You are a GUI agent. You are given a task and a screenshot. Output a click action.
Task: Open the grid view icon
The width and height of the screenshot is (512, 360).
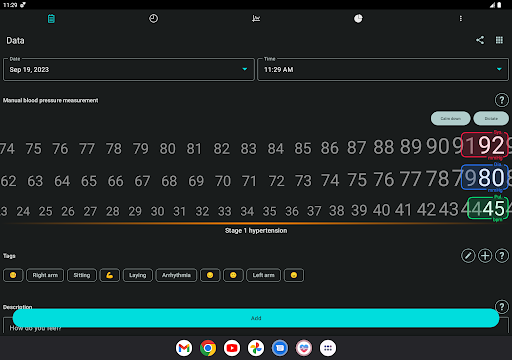499,40
